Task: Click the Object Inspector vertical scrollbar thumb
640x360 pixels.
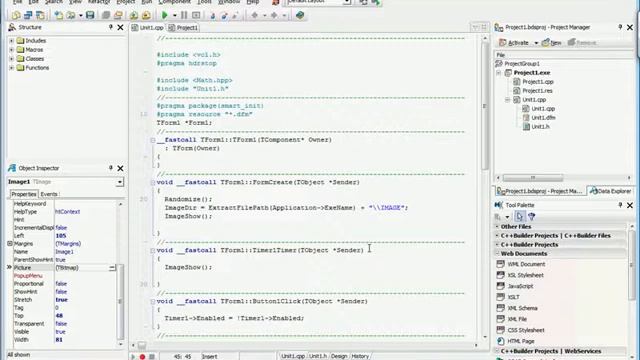Action: [x=120, y=302]
